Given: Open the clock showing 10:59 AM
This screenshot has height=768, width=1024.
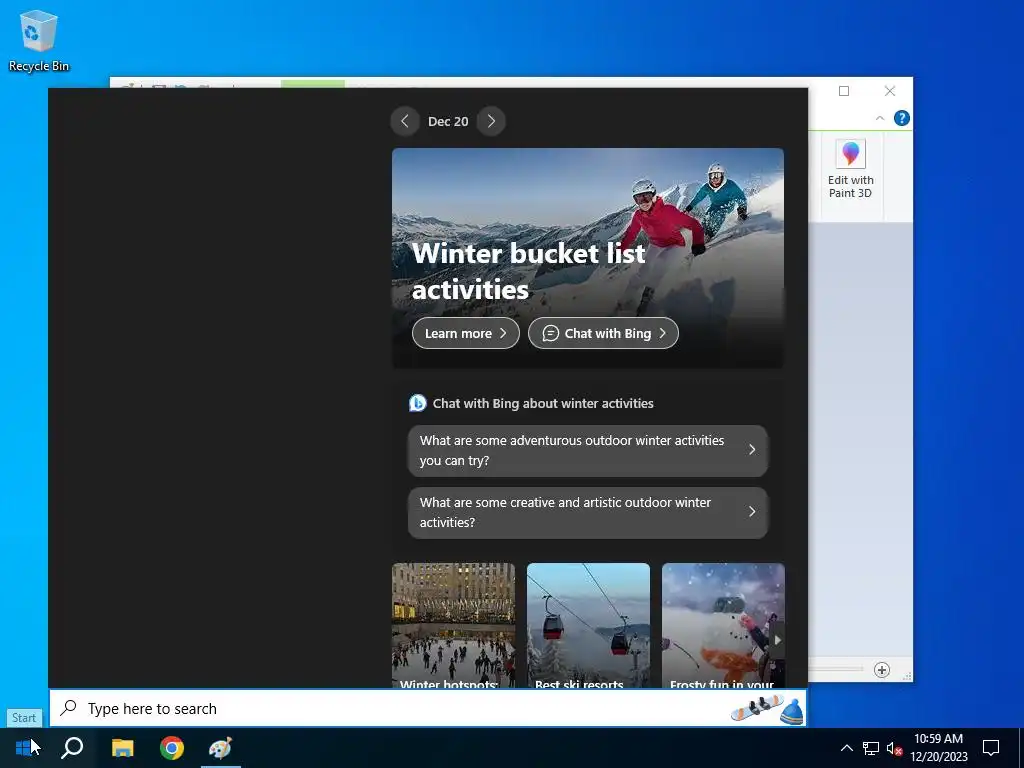Looking at the screenshot, I should [x=938, y=748].
